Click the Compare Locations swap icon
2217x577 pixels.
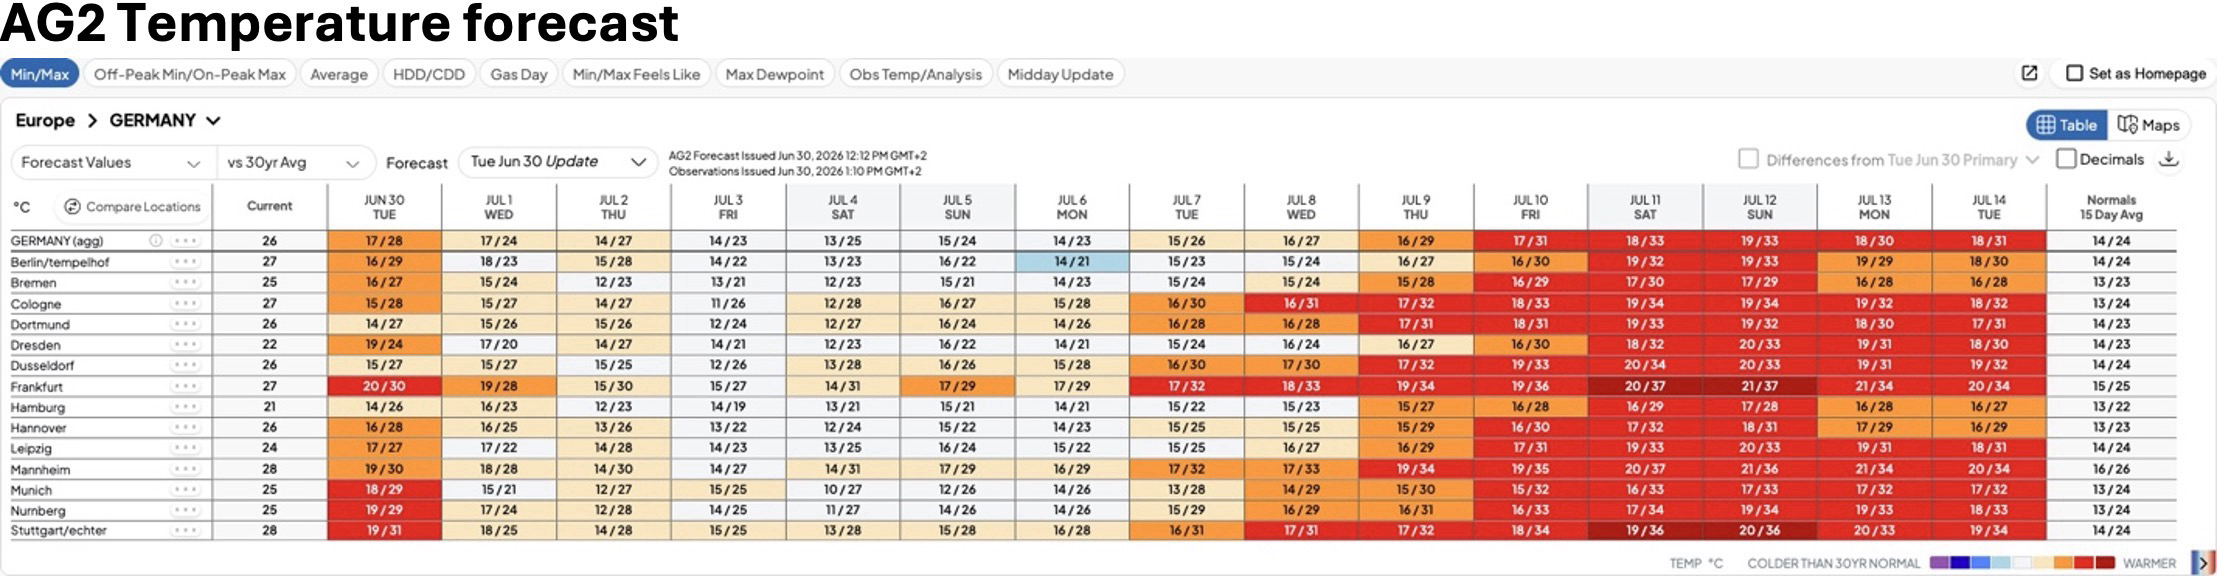(x=72, y=206)
